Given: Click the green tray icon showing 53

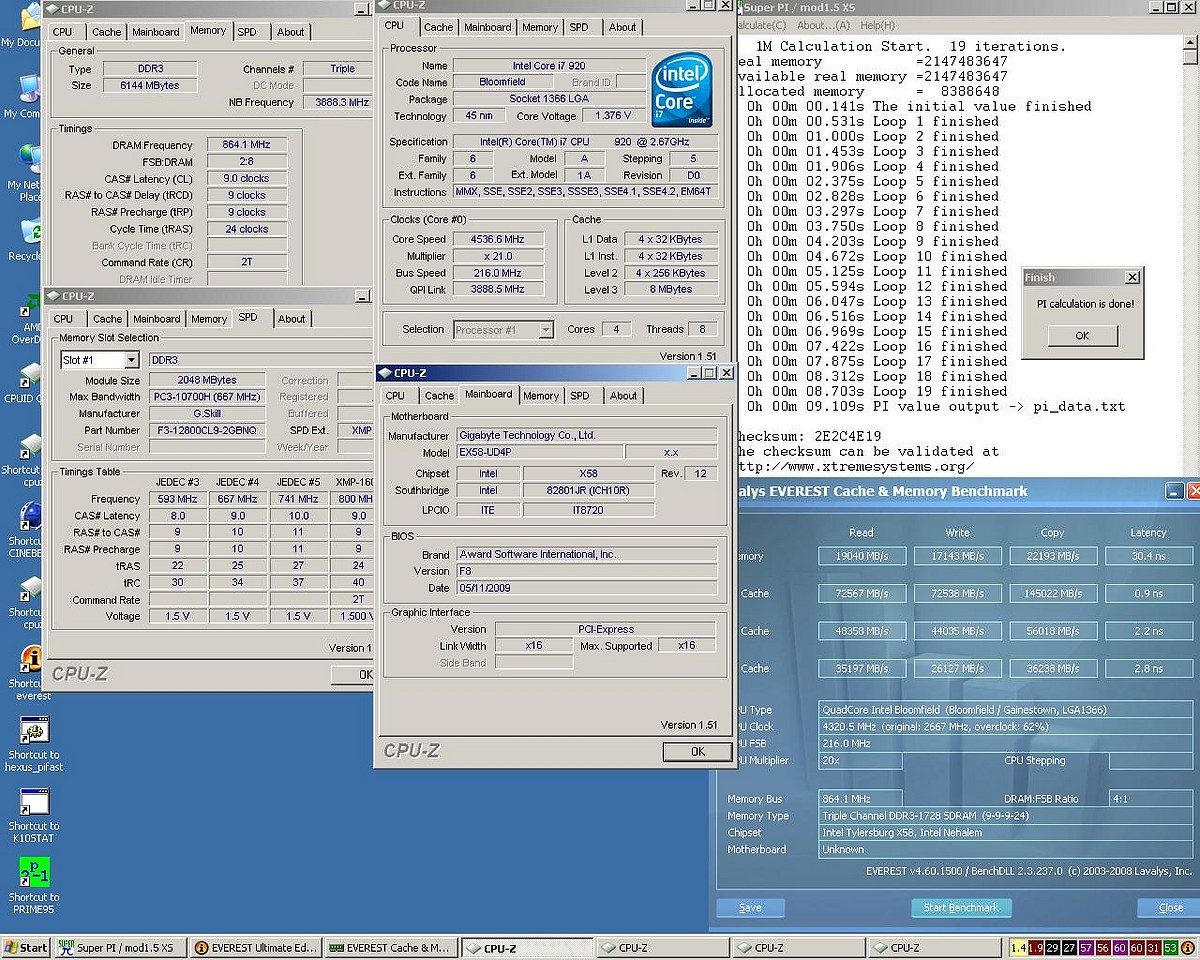Looking at the screenshot, I should point(1172,948).
